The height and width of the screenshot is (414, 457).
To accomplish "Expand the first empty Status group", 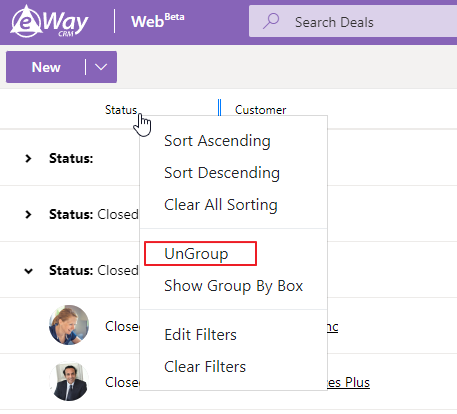I will click(x=28, y=158).
